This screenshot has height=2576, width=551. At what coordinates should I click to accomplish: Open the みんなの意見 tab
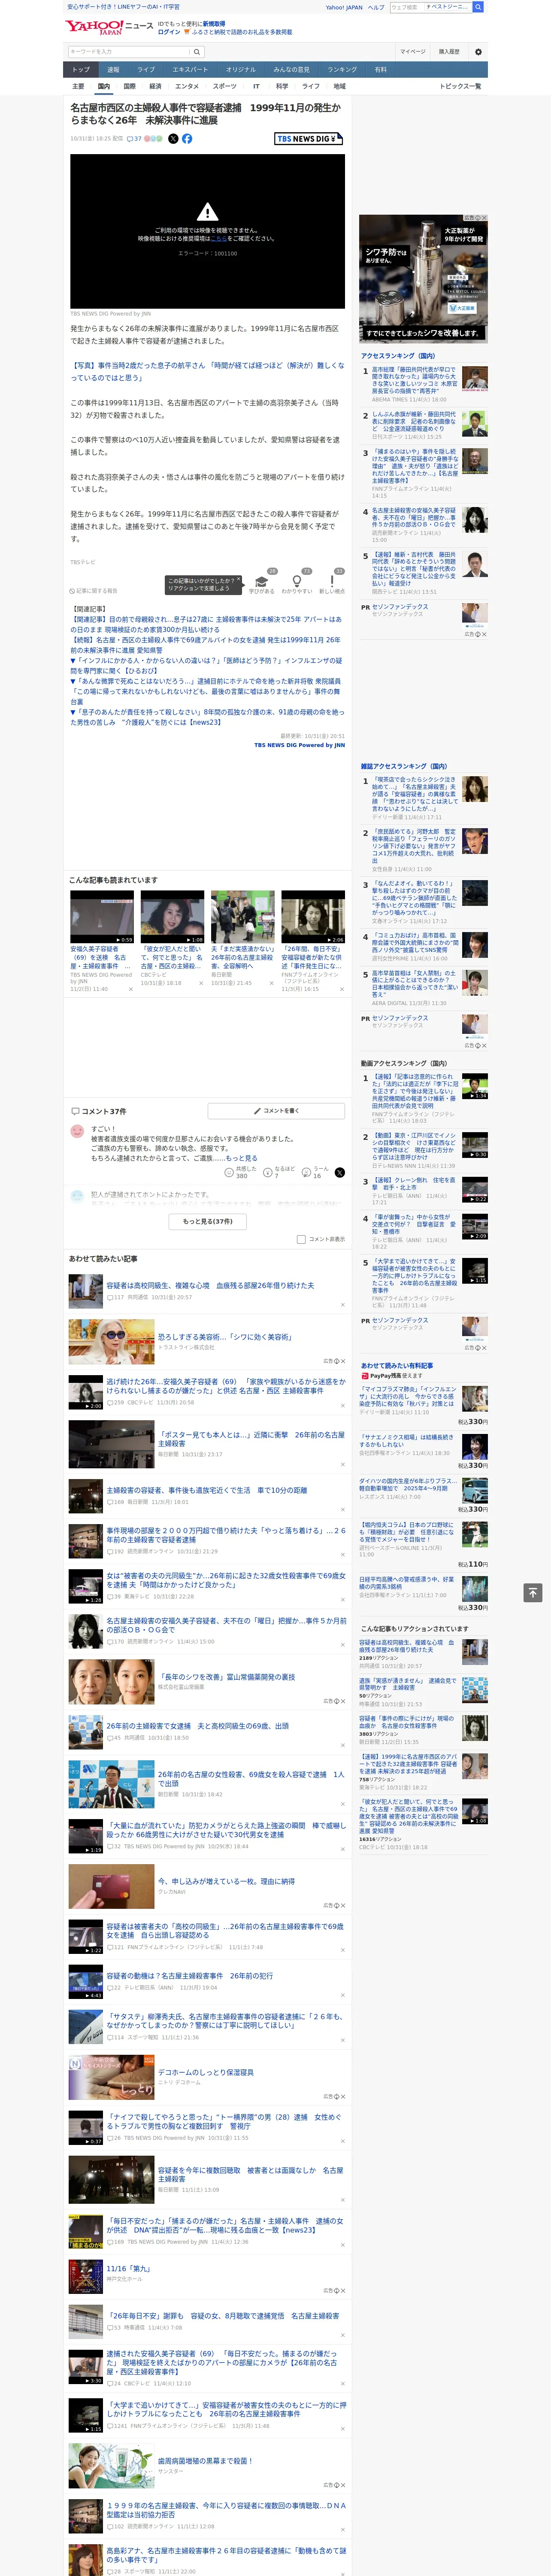click(x=292, y=70)
